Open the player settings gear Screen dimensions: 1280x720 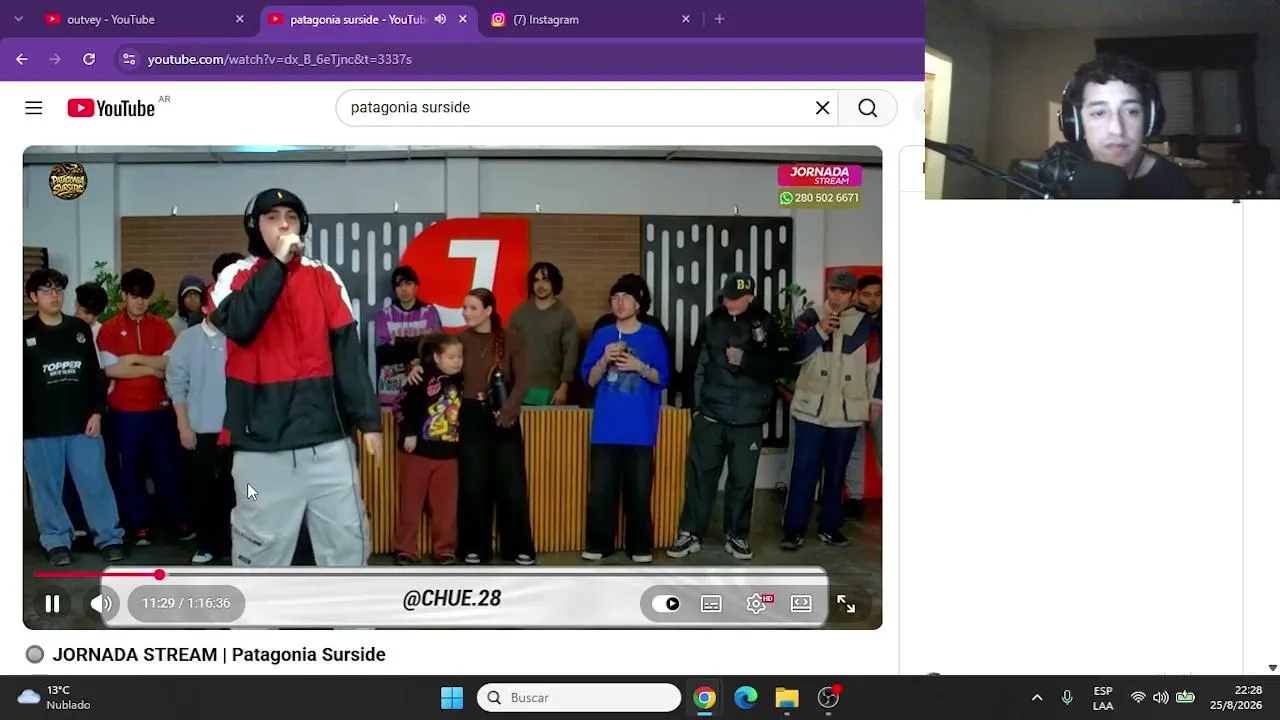[757, 603]
